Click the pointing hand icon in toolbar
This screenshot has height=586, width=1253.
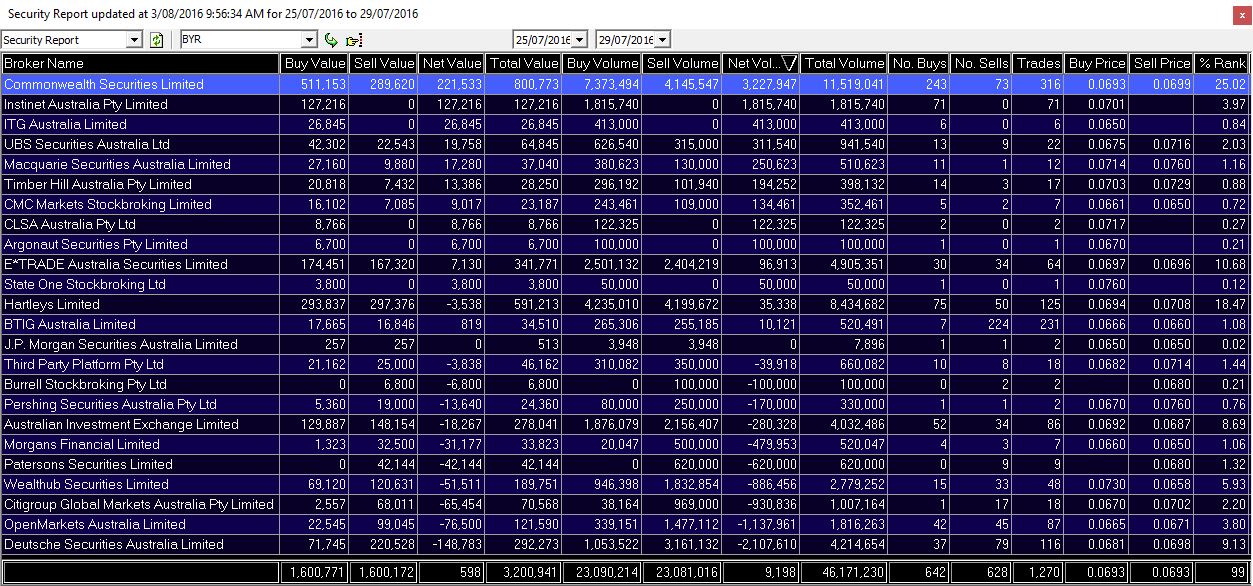coord(353,40)
